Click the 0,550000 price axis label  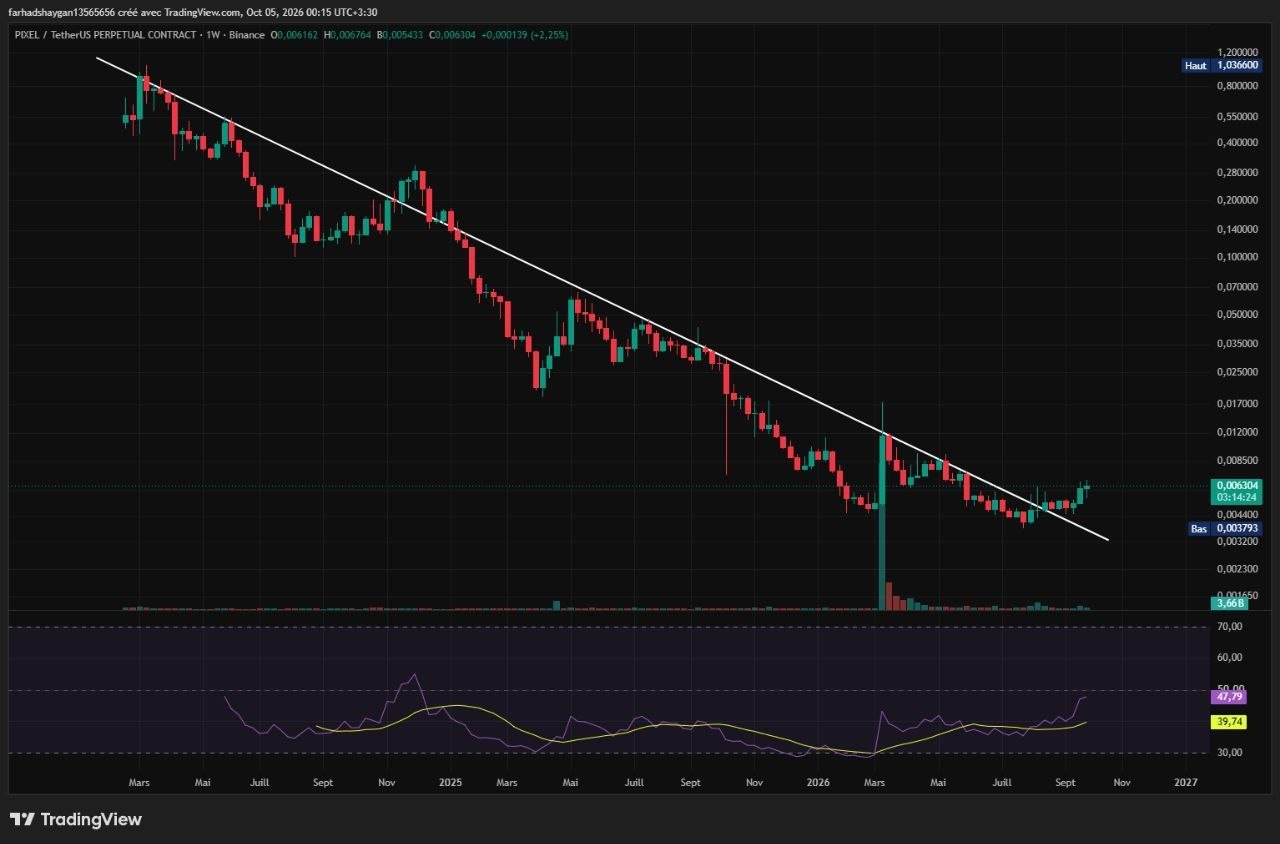click(1237, 116)
